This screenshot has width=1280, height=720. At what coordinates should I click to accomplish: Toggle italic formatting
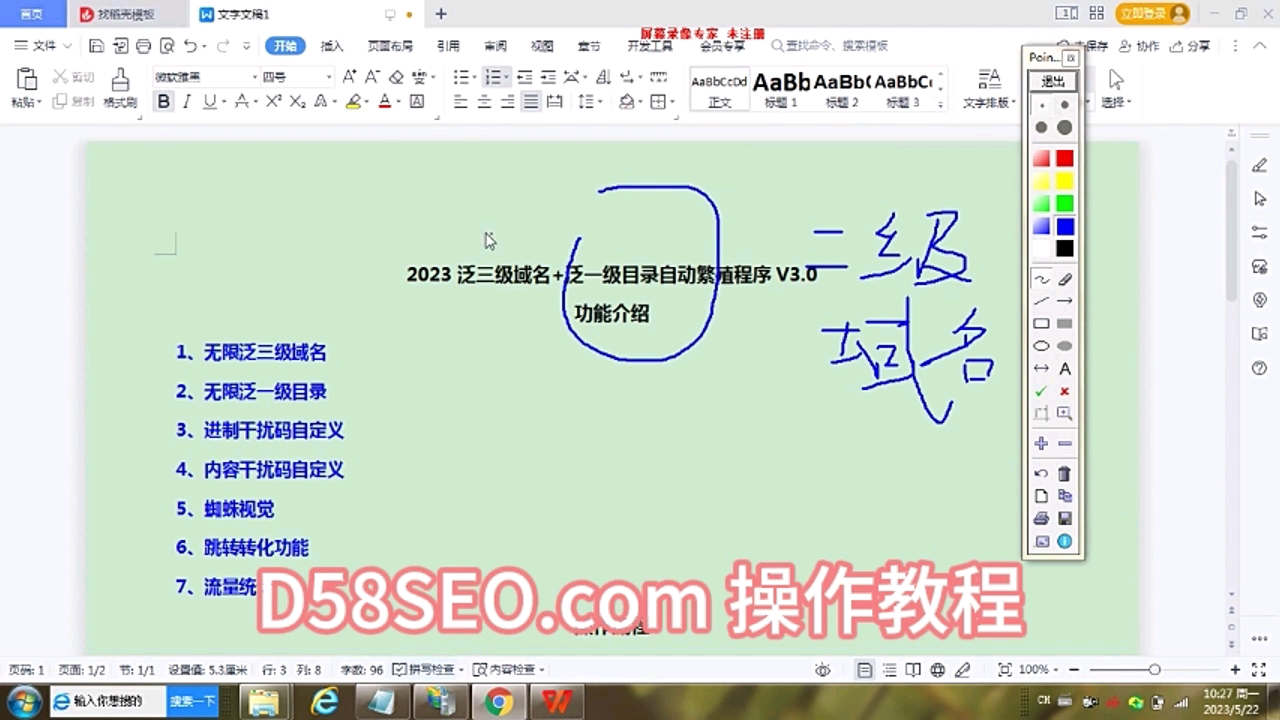(x=186, y=102)
